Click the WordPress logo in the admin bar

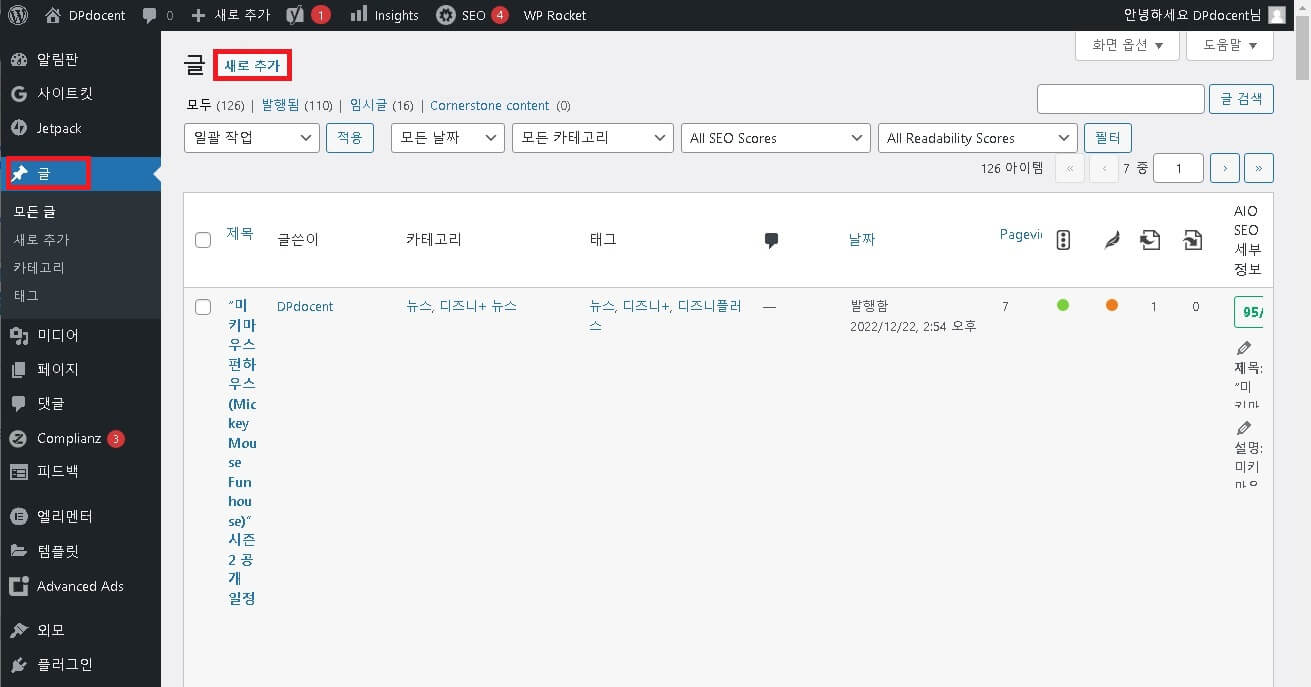coord(17,15)
